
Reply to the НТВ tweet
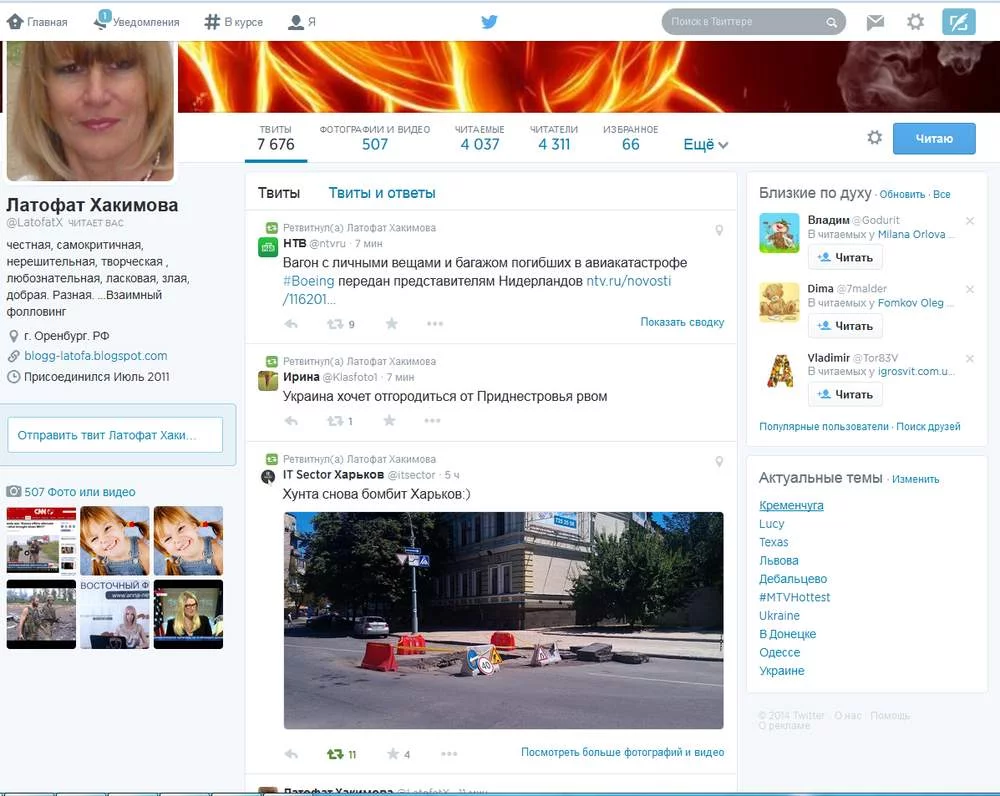click(x=291, y=324)
